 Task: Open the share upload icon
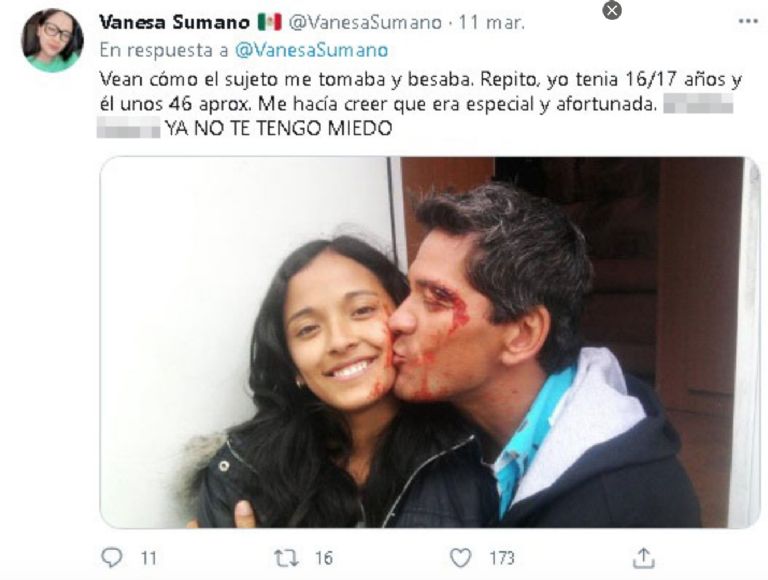(644, 558)
